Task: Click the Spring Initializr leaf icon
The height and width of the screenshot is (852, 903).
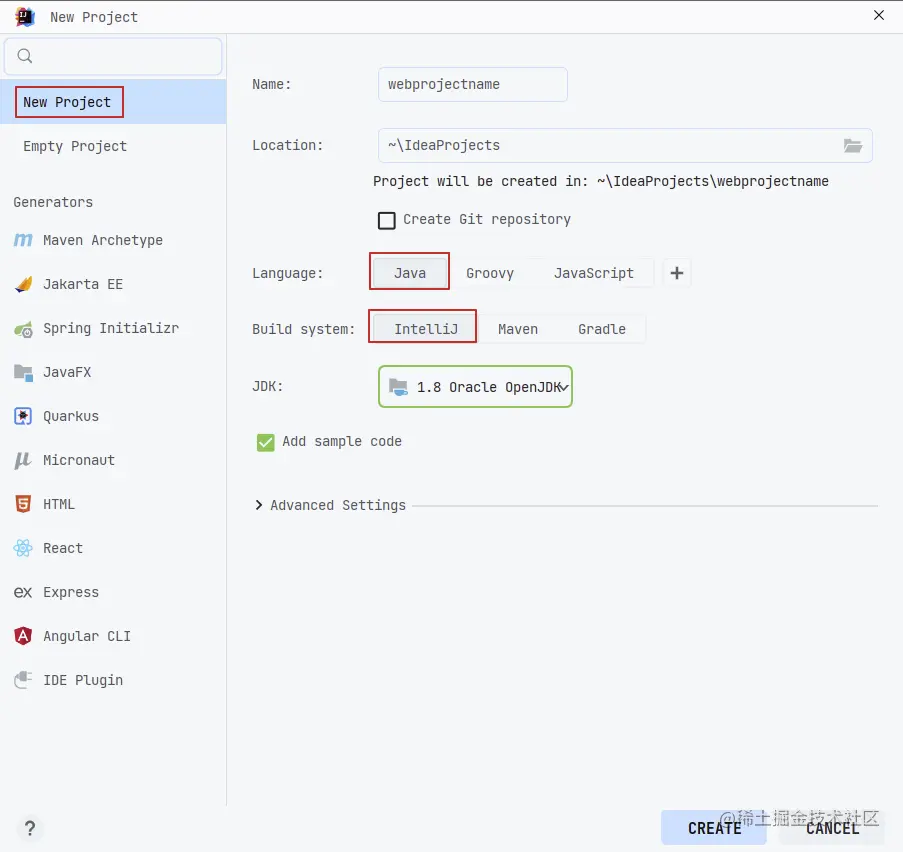Action: [23, 329]
